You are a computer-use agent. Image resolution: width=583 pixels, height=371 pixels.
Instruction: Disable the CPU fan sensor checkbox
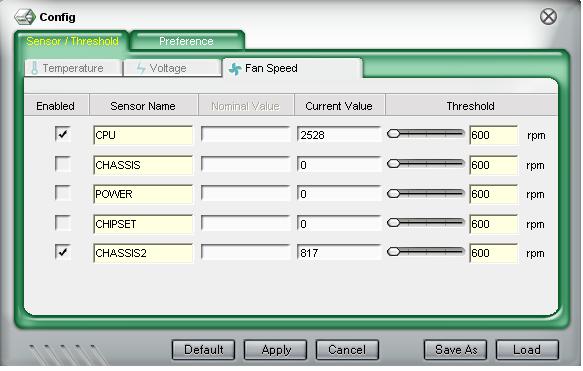(62, 134)
